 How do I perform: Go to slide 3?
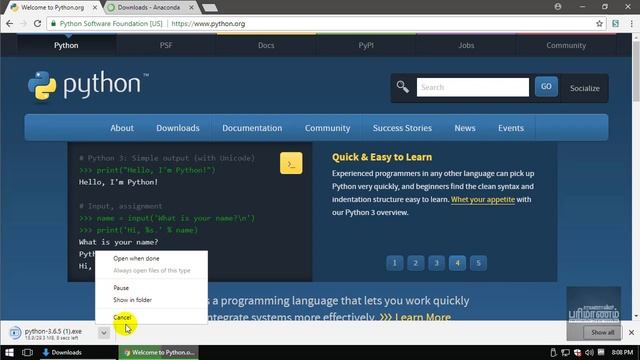click(436, 263)
